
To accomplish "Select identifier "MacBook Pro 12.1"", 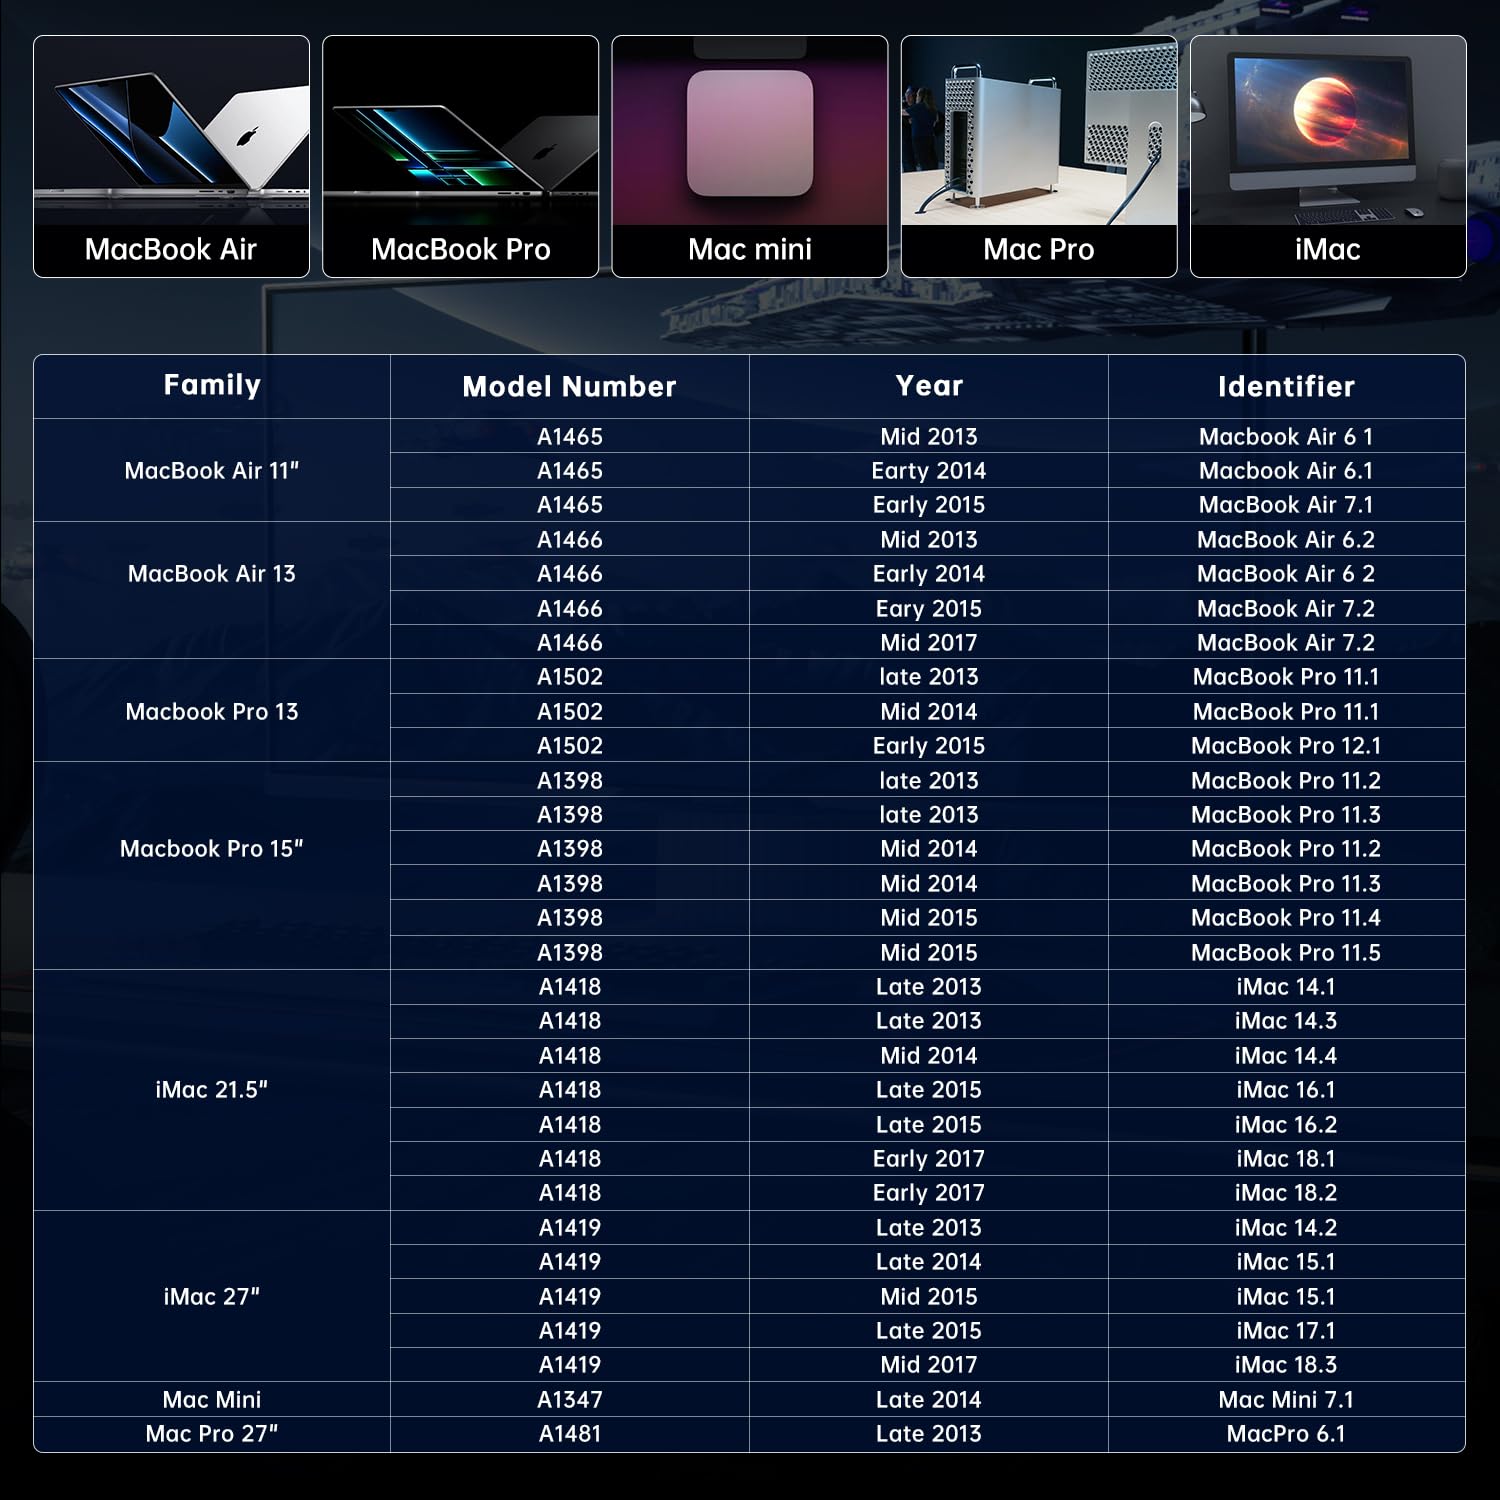I will point(1286,746).
